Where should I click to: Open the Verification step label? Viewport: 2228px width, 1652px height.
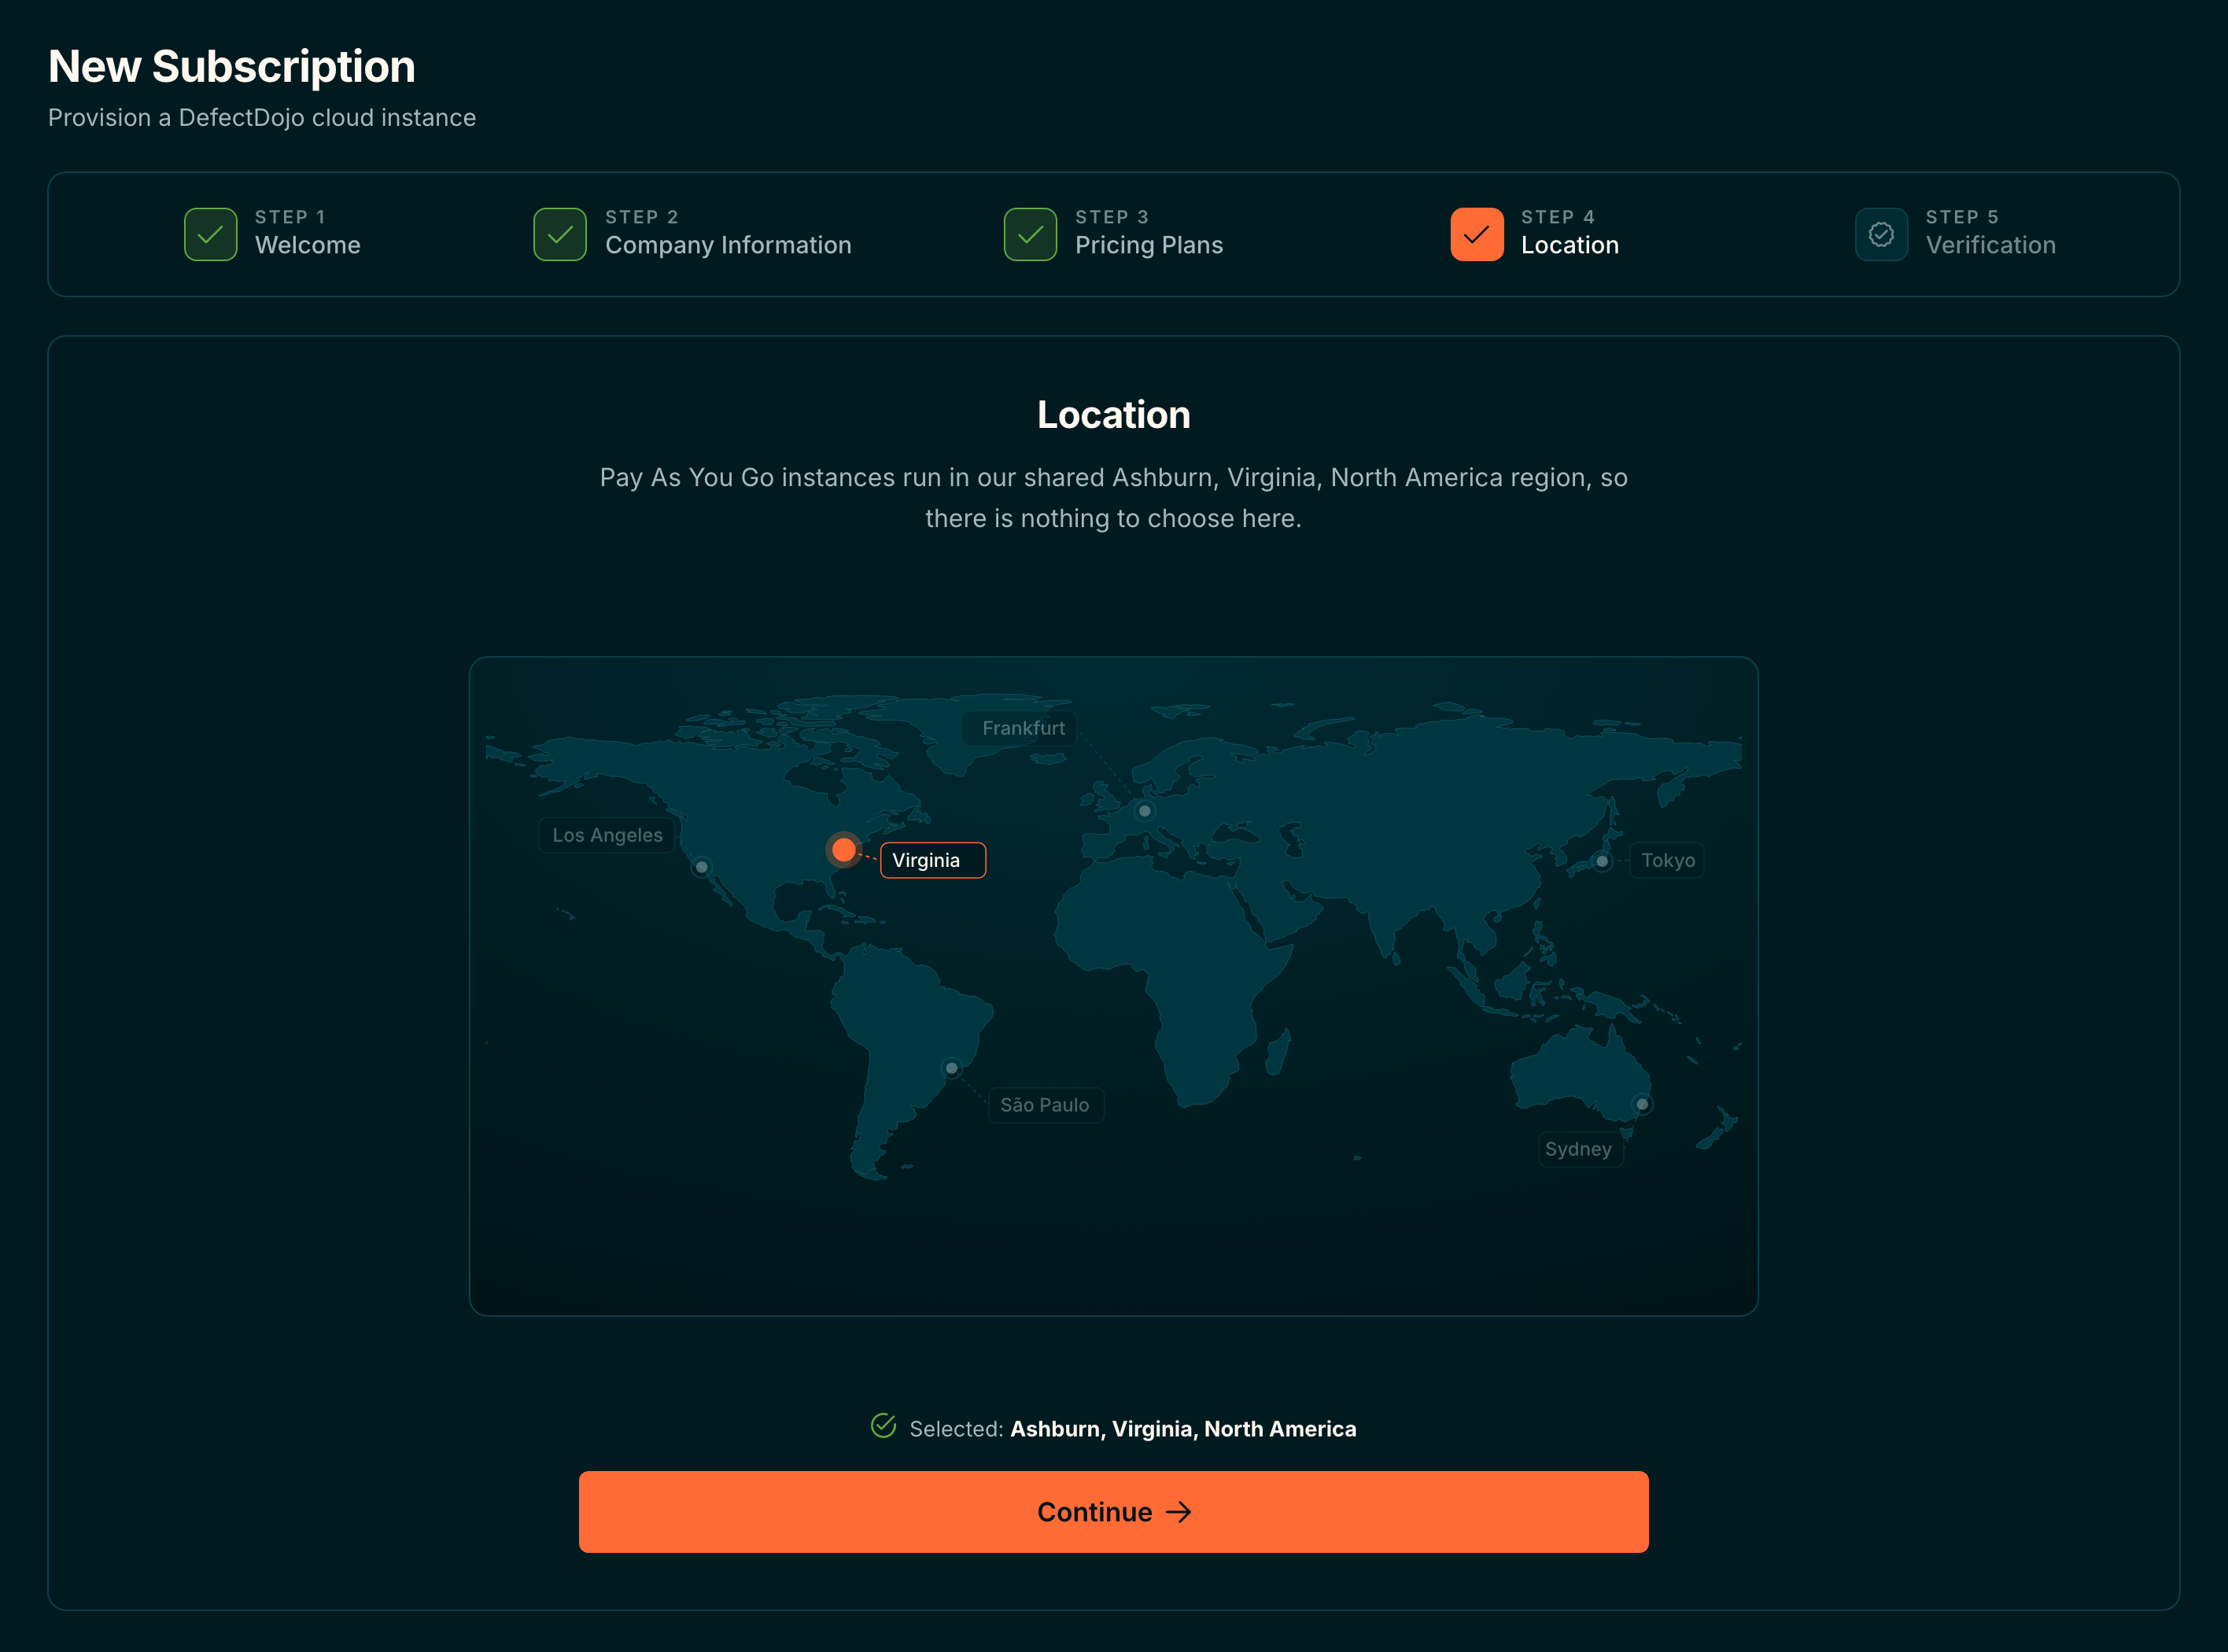[1991, 245]
